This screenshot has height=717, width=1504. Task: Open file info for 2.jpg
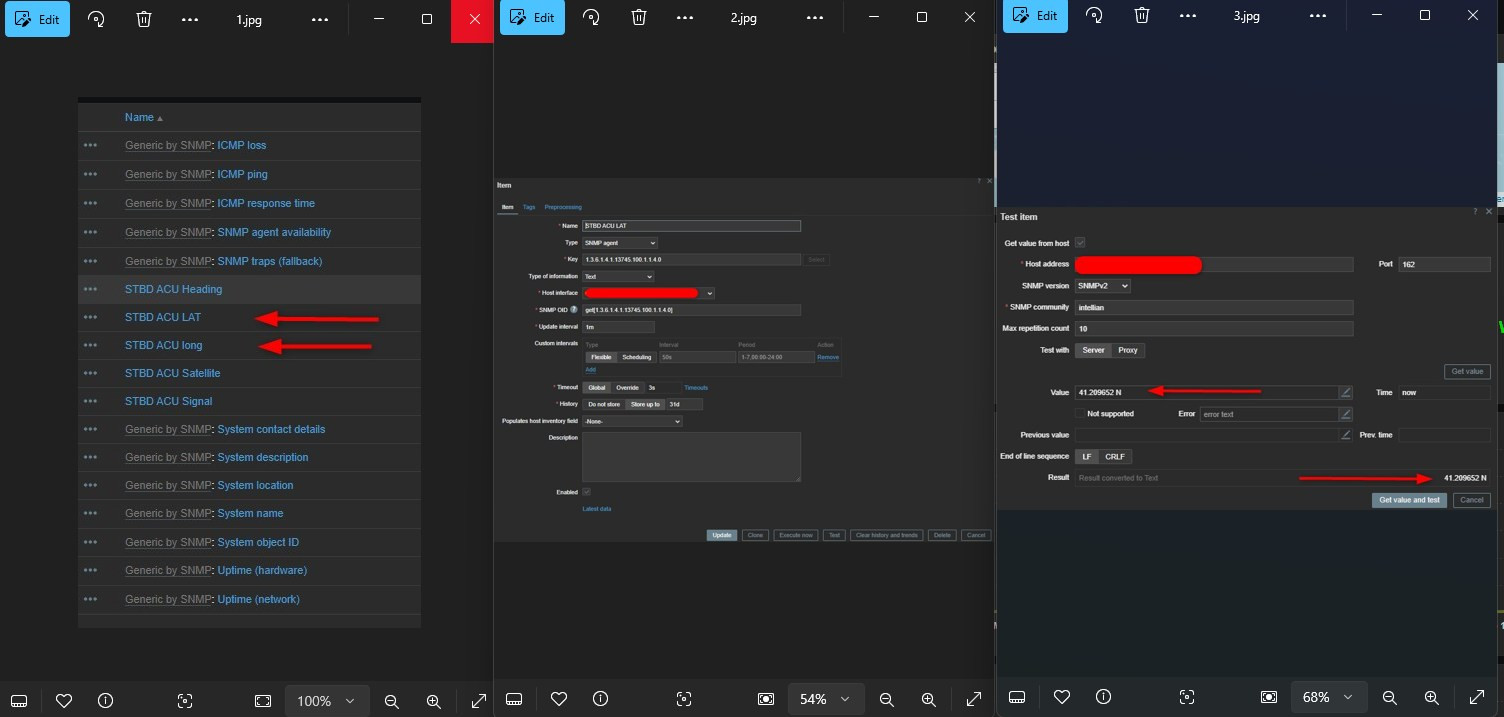tap(600, 699)
